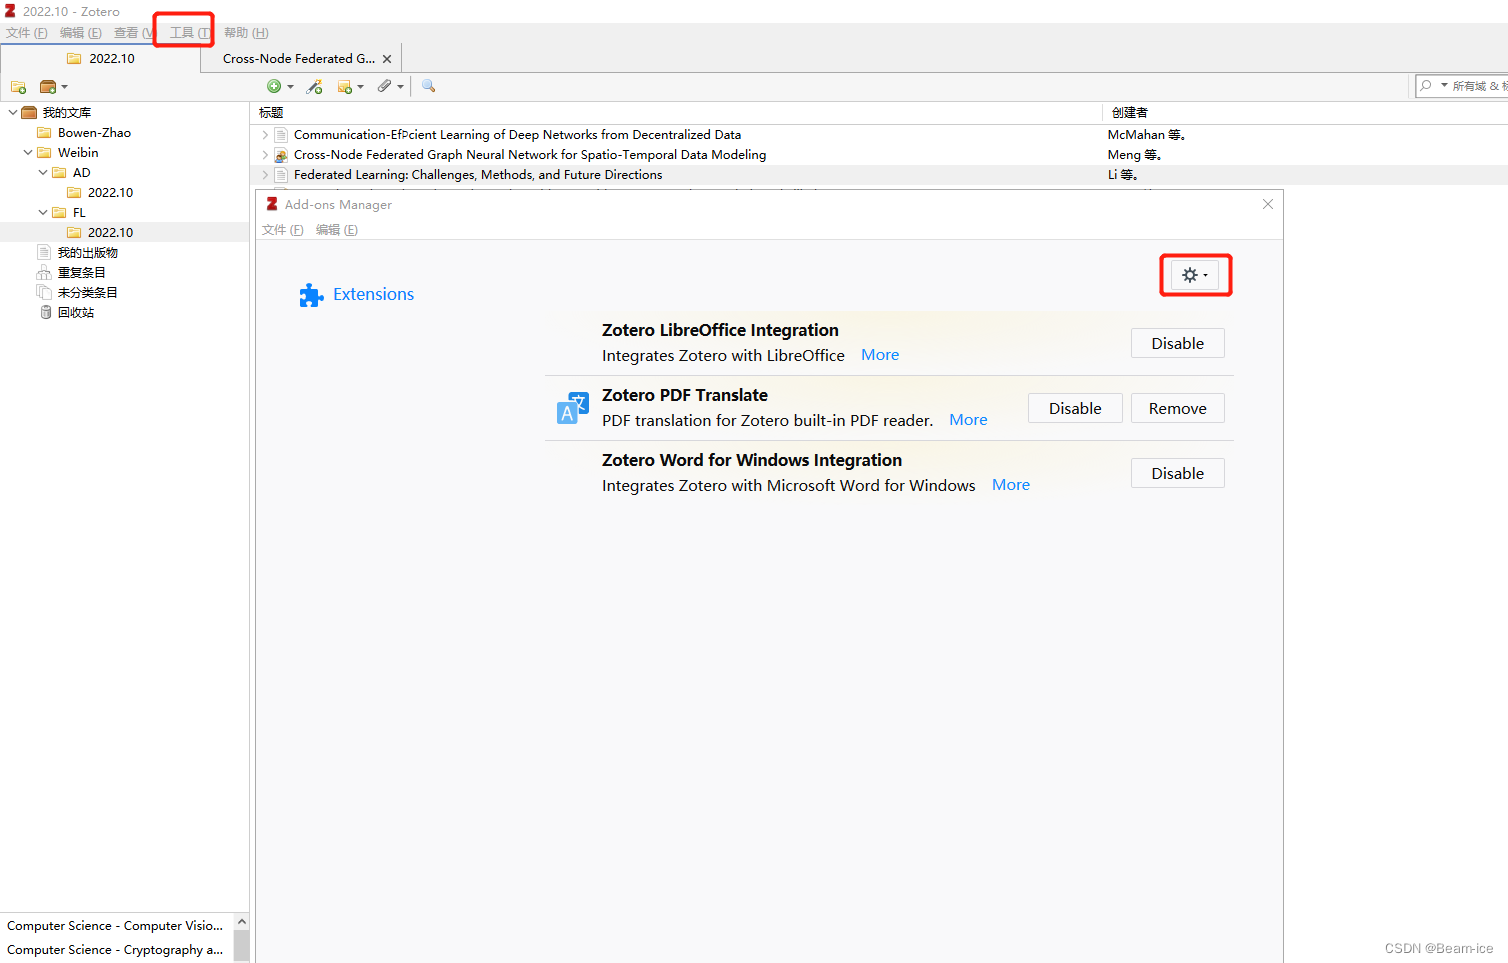This screenshot has width=1508, height=963.
Task: Click the Zotero PDF Translate add-on icon
Action: 572,408
